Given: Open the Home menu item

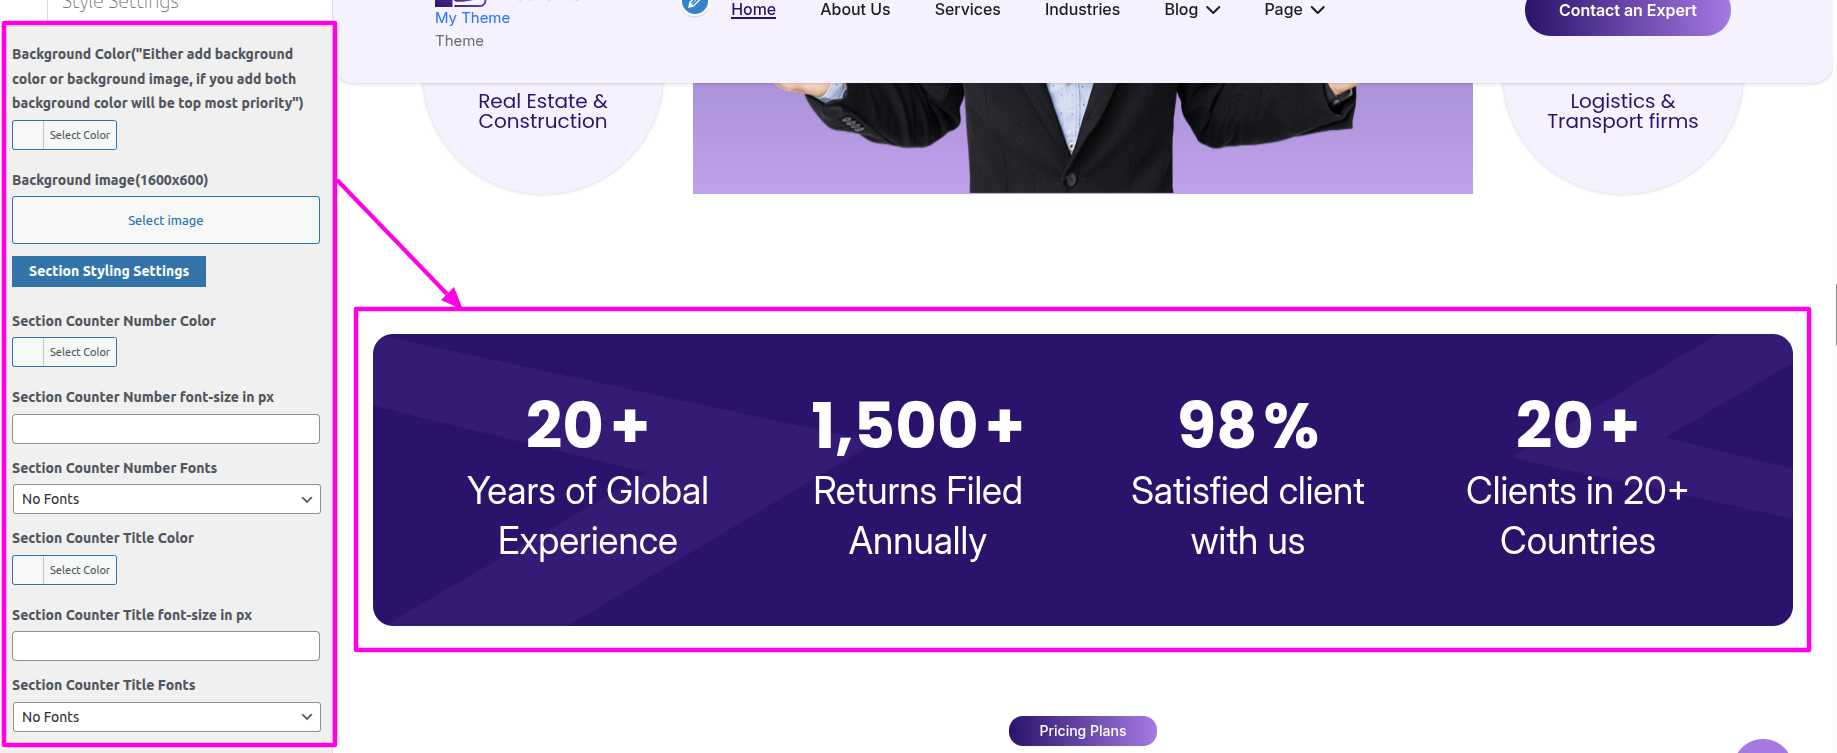Looking at the screenshot, I should pos(753,10).
